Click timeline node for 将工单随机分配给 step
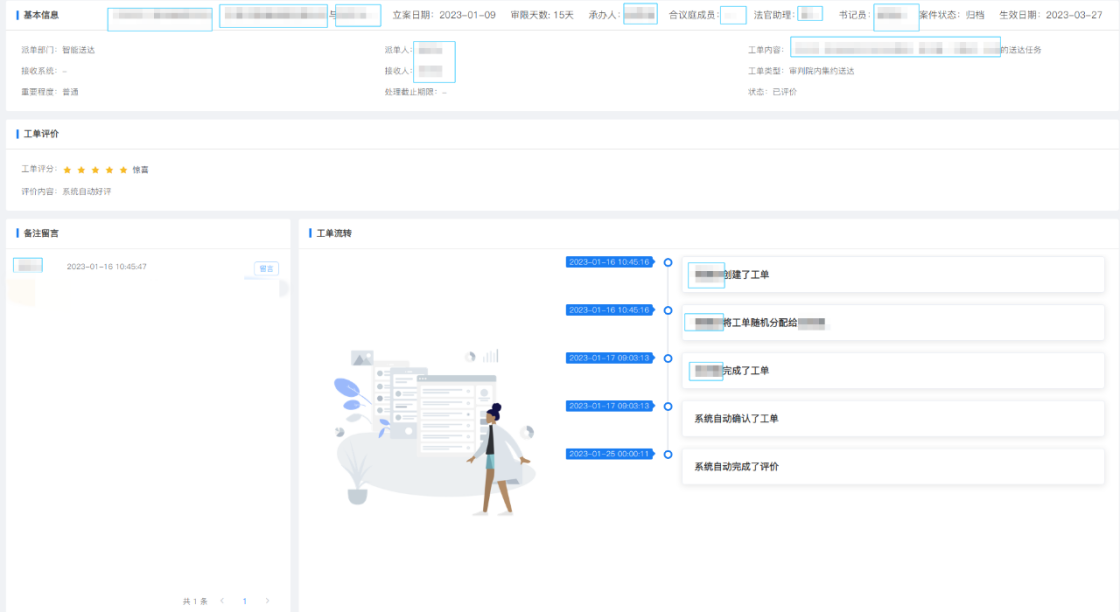 [x=668, y=311]
